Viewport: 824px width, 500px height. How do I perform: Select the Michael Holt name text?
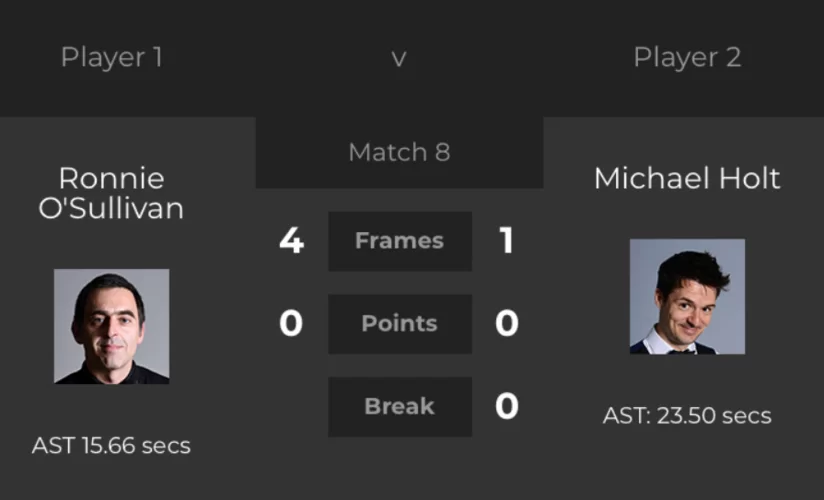point(687,178)
